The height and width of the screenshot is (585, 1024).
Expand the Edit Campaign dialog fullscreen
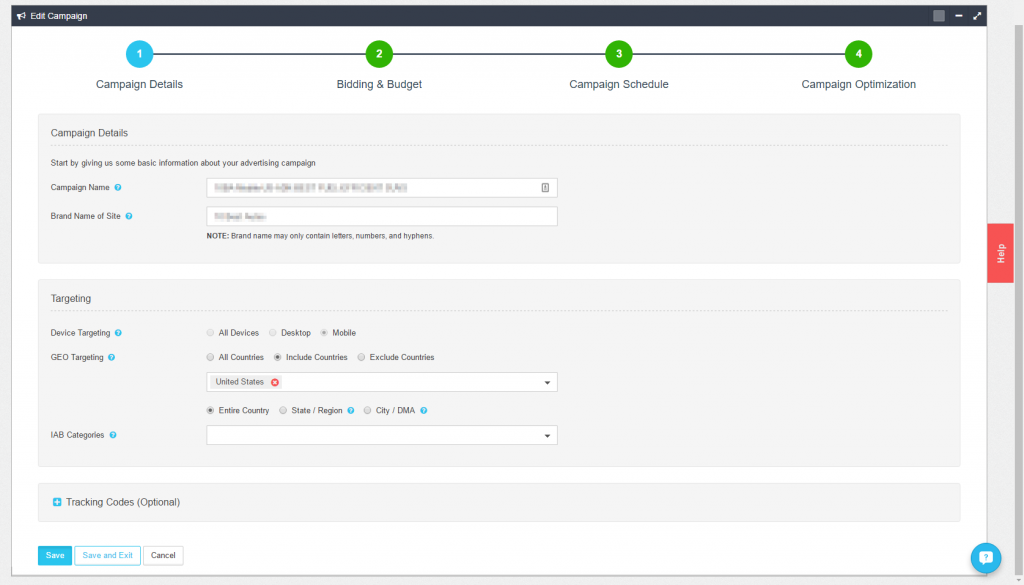tap(977, 16)
